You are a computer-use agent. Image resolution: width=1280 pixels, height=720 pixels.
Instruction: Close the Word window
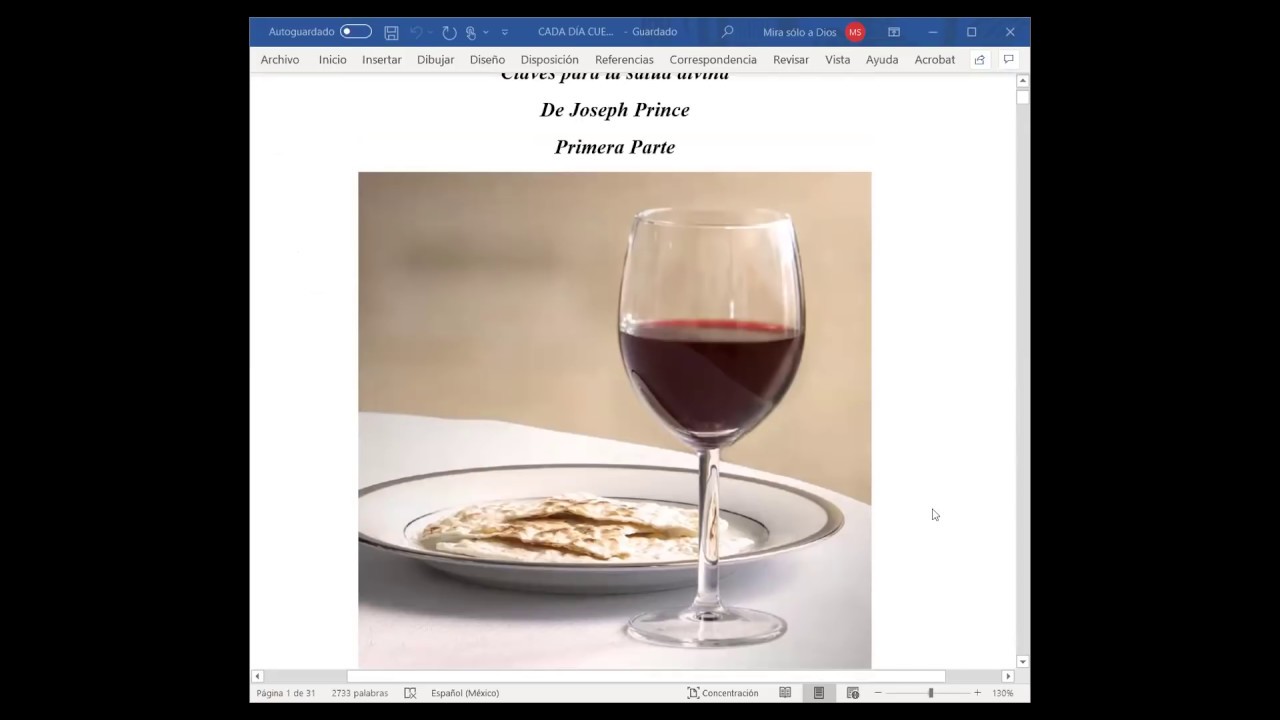pyautogui.click(x=1010, y=32)
